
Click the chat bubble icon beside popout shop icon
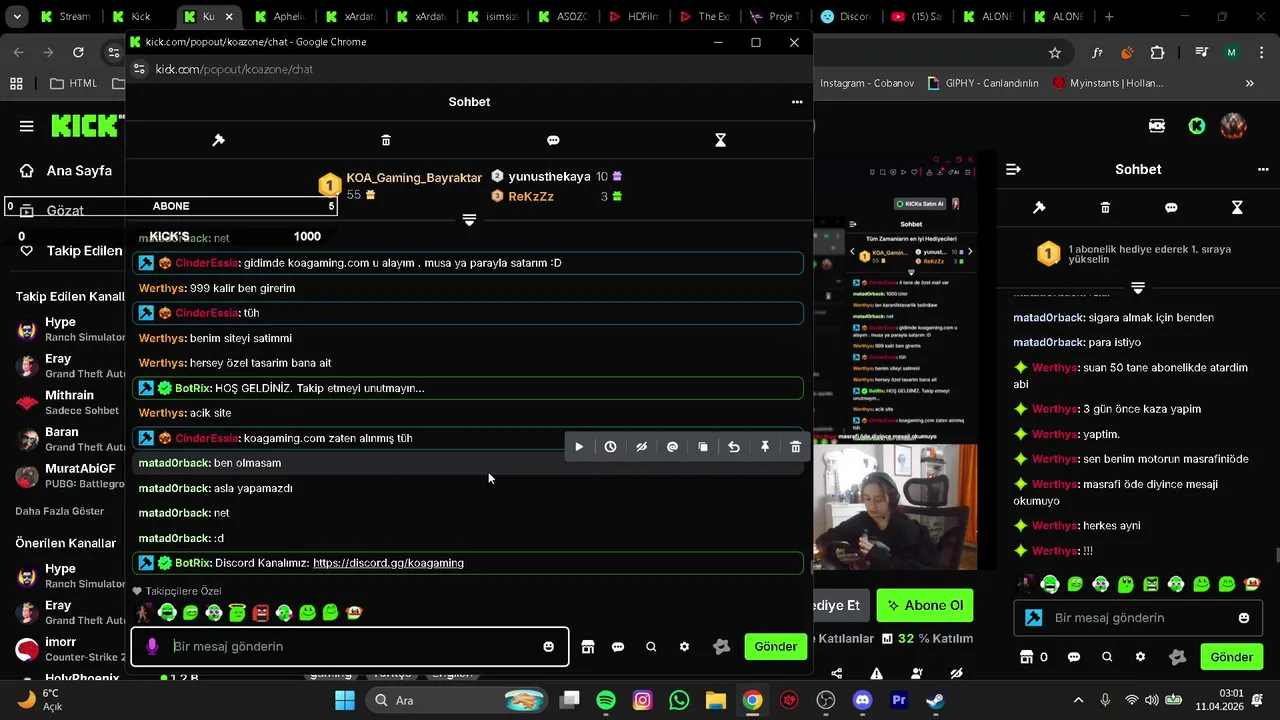click(618, 647)
